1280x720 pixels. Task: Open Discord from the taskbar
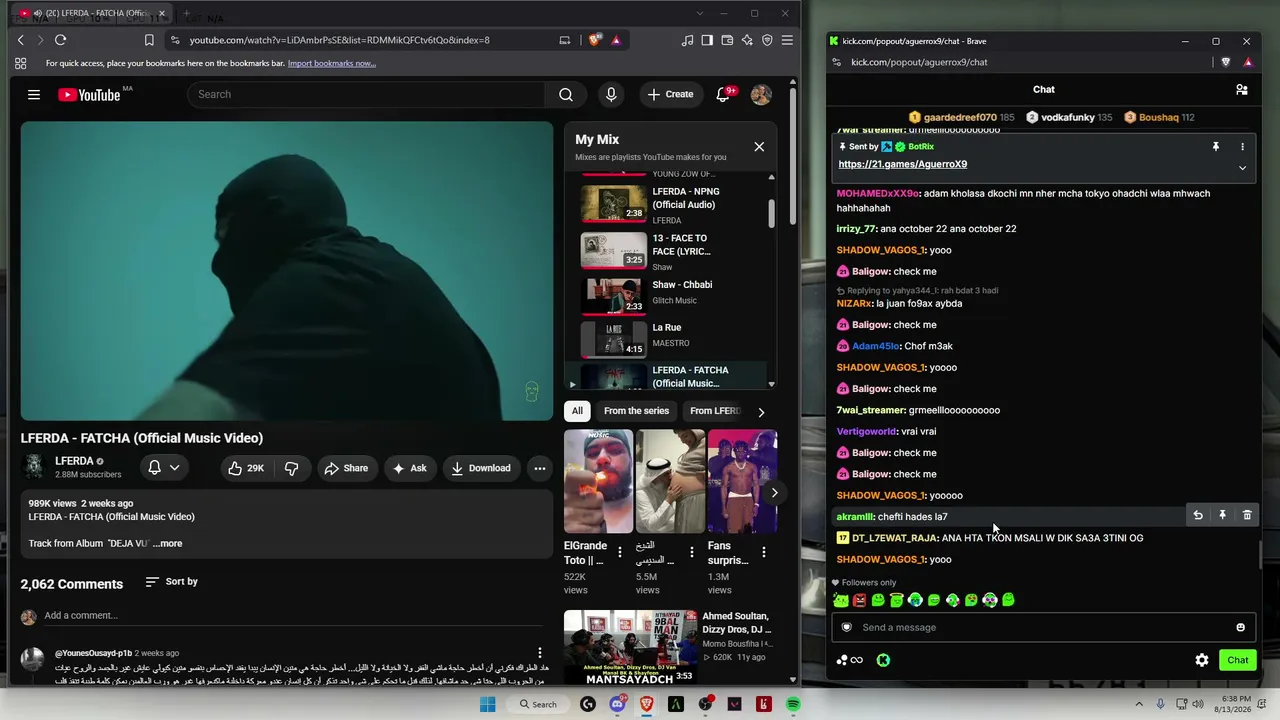(617, 704)
